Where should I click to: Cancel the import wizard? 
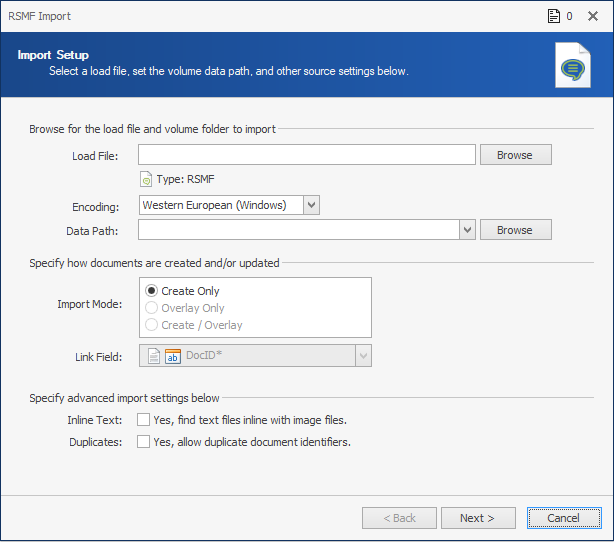tap(563, 518)
